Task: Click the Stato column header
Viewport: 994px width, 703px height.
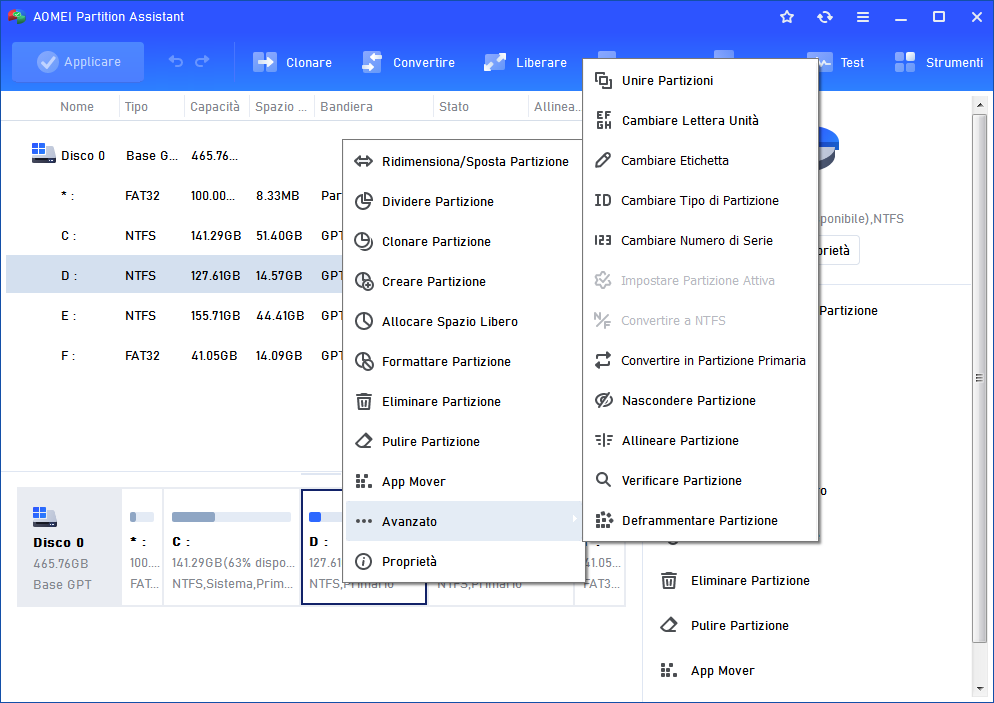Action: click(454, 106)
